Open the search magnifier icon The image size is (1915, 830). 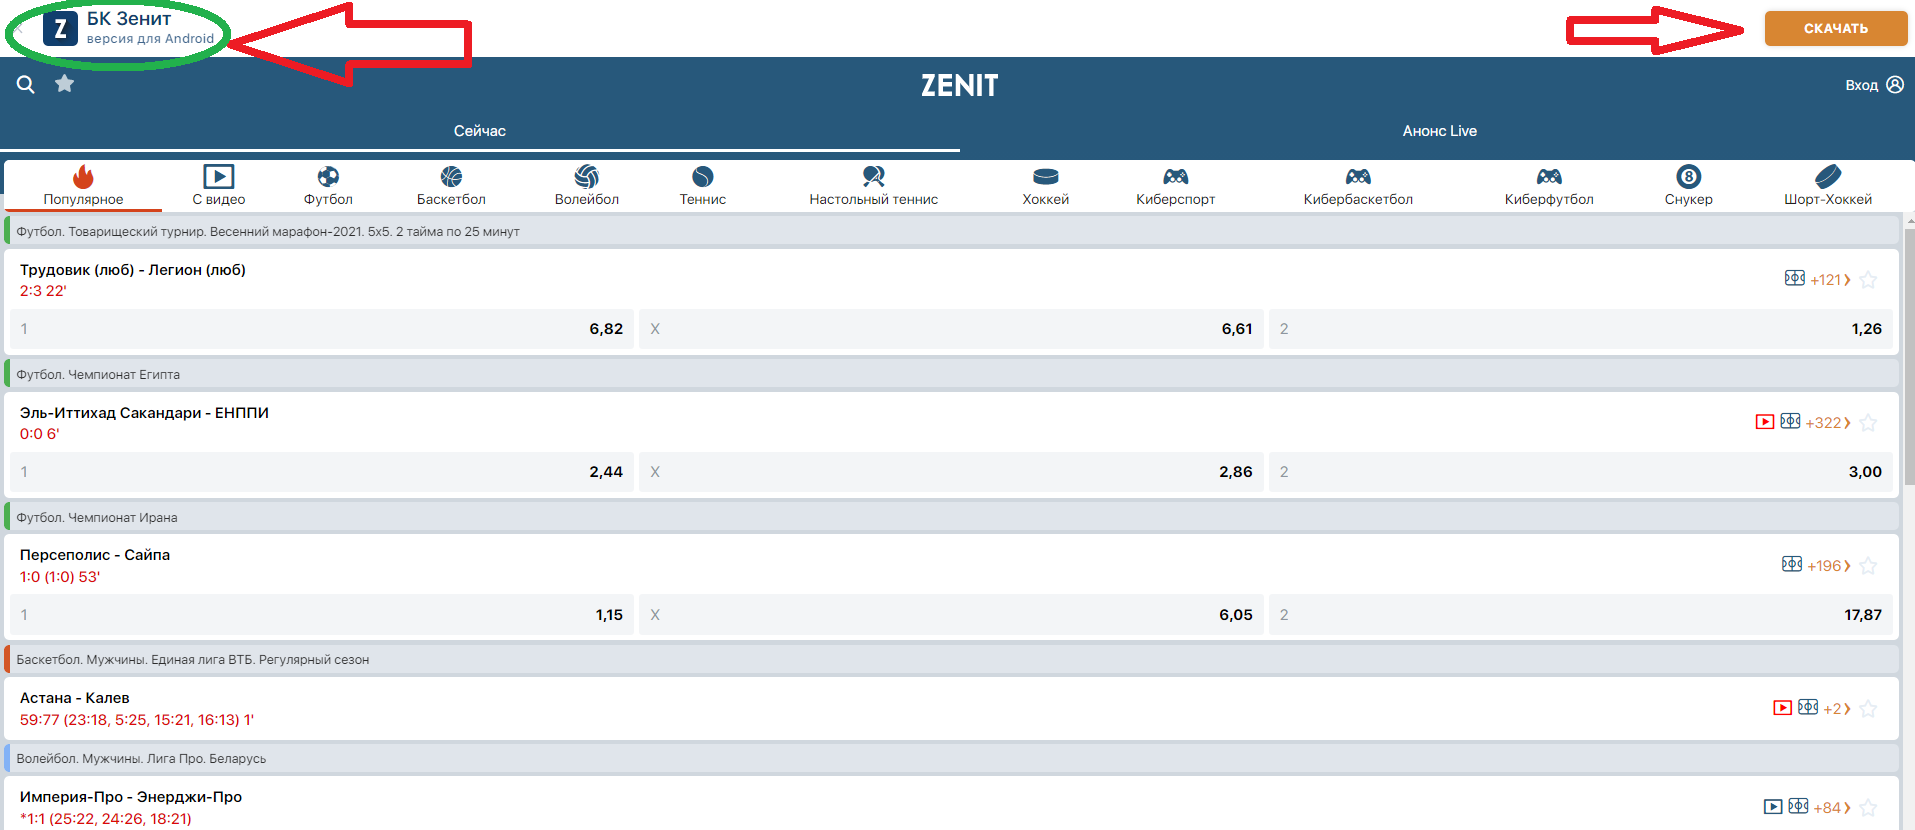[26, 85]
